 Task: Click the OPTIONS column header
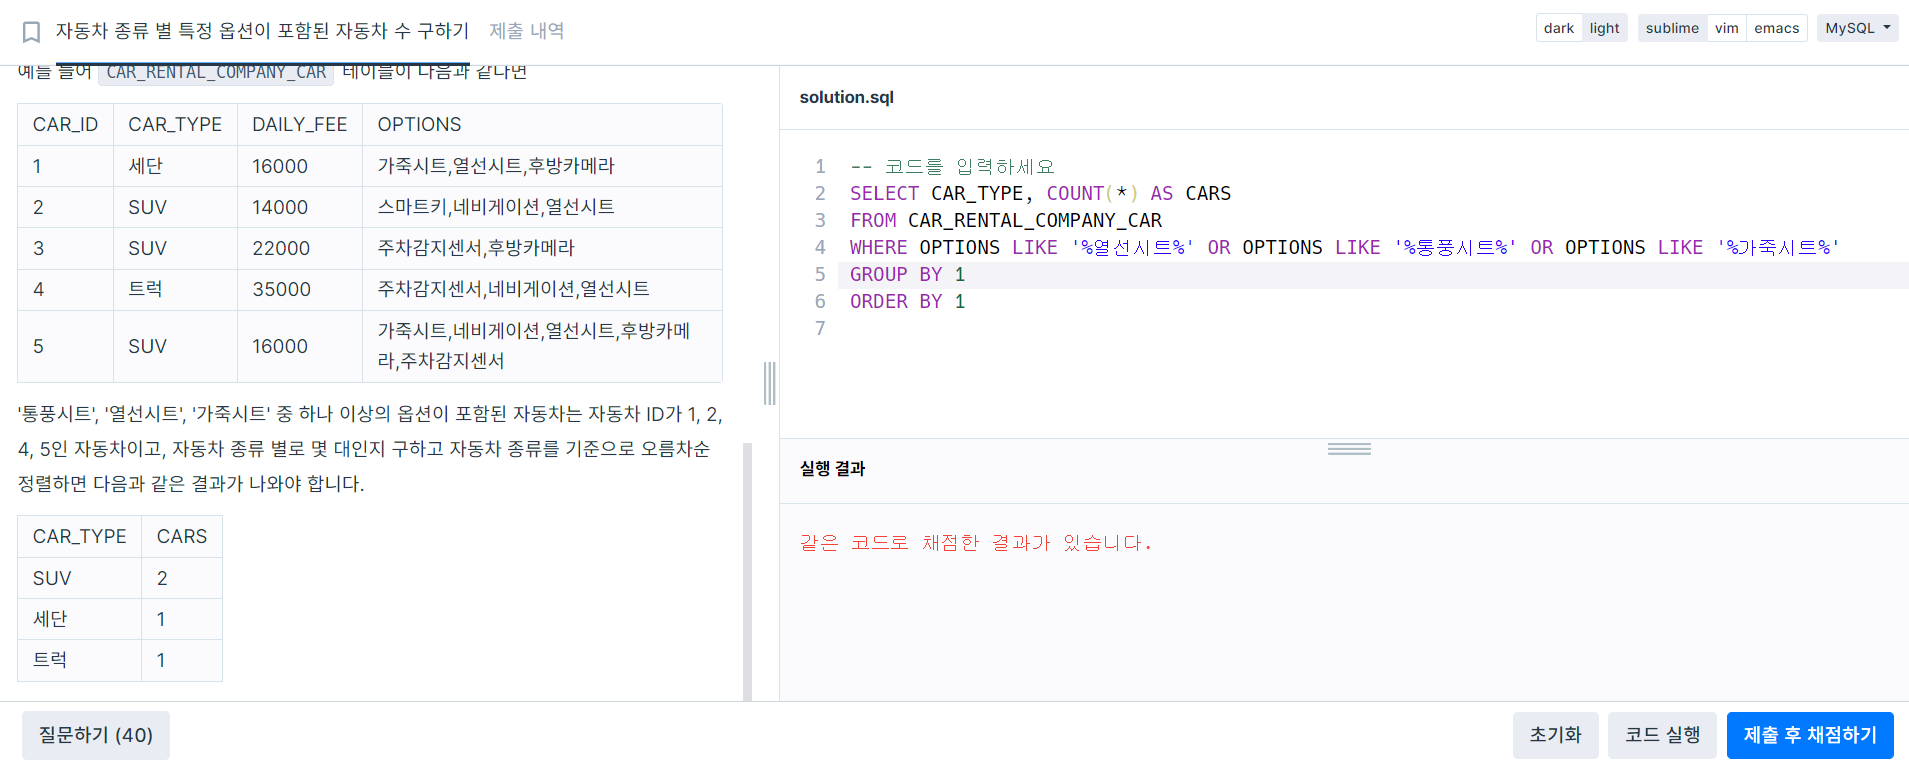tap(542, 125)
